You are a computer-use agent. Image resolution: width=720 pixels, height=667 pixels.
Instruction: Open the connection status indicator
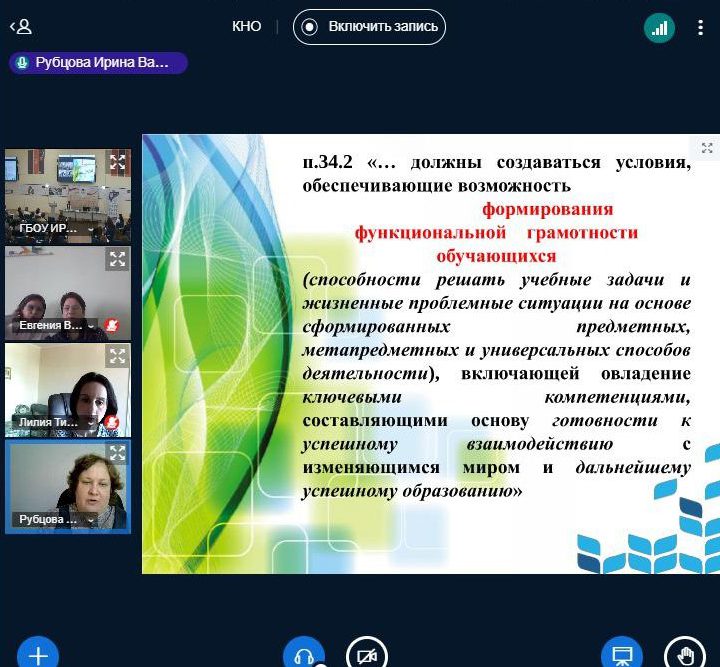coord(658,28)
